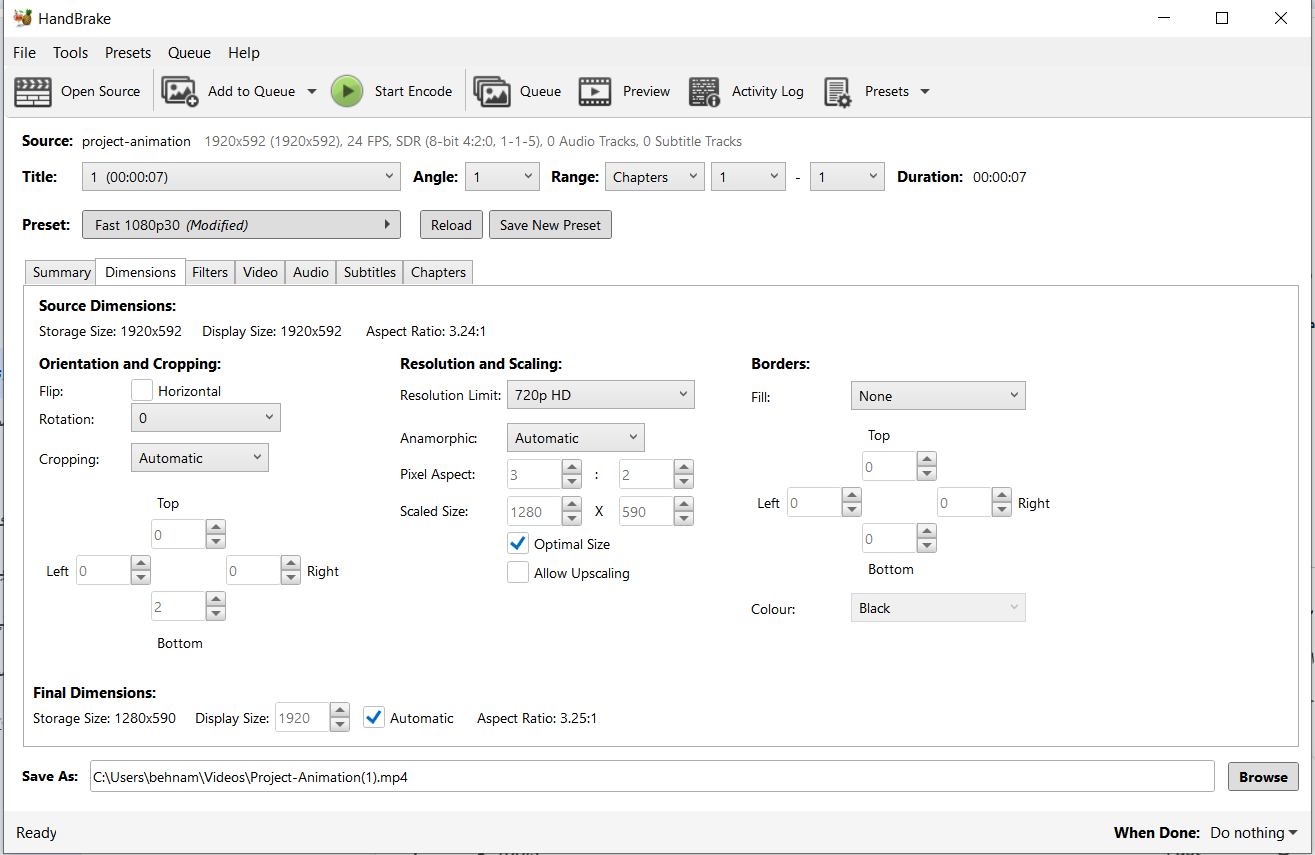1315x855 pixels.
Task: Open the Anamorphic dropdown
Action: coord(575,438)
